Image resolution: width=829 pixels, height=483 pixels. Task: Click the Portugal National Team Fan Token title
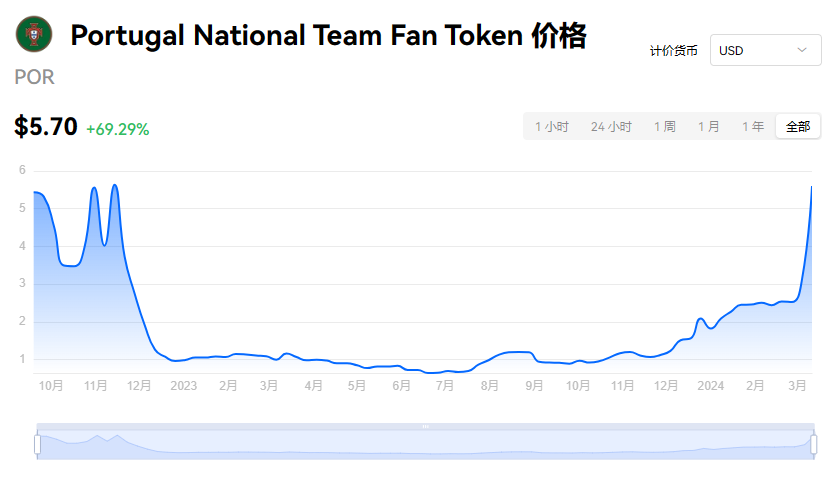click(x=328, y=35)
